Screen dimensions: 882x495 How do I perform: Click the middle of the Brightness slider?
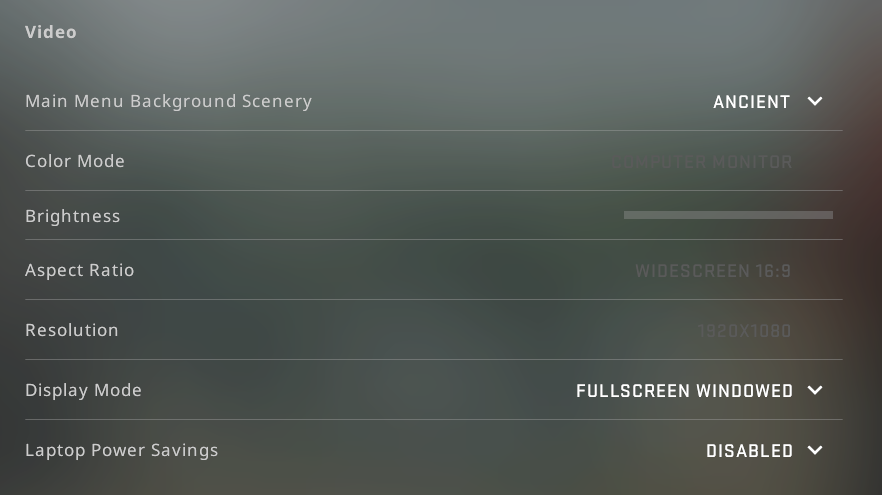(728, 215)
